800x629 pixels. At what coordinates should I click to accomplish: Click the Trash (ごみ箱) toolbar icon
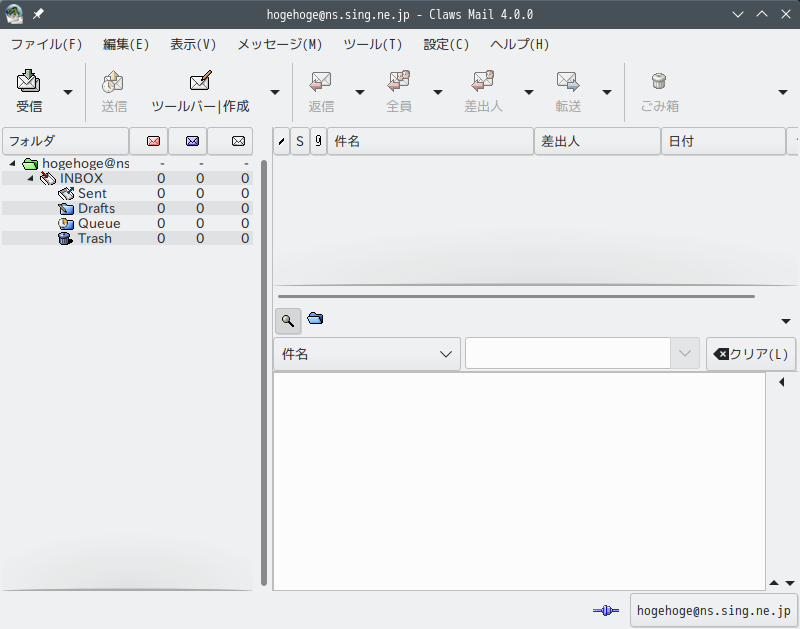tap(659, 81)
